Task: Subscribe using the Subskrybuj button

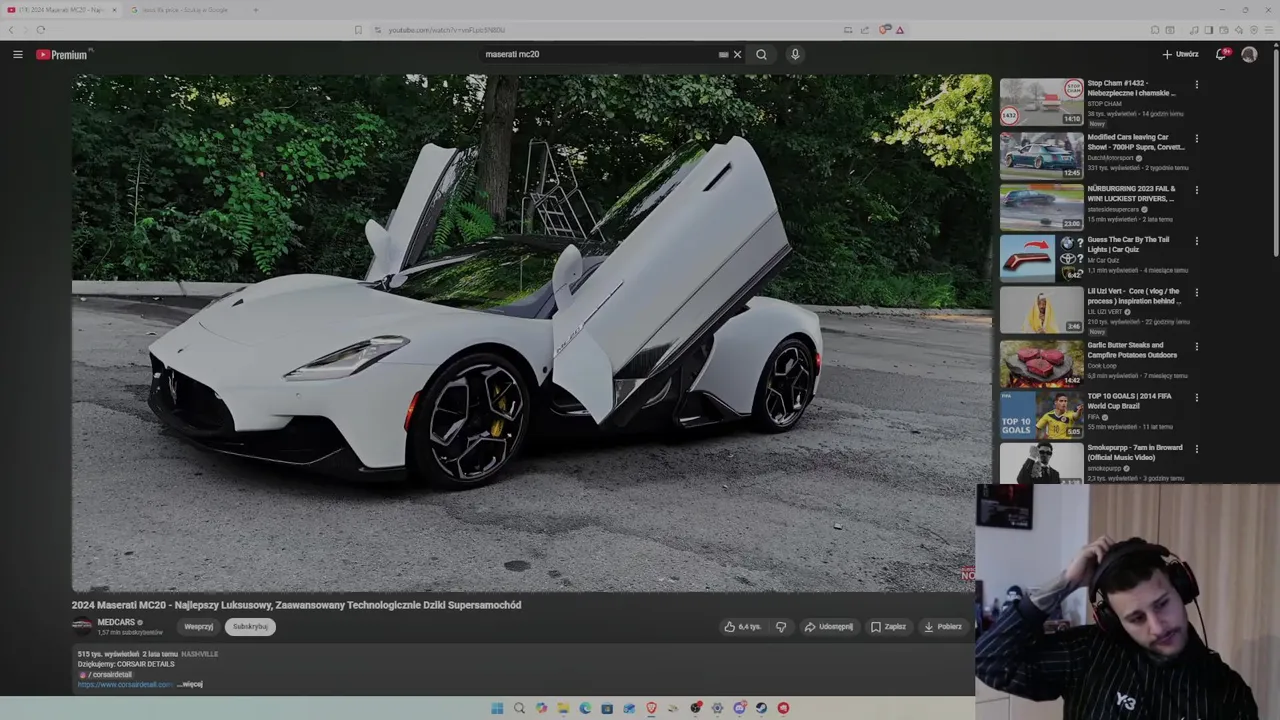Action: coord(250,627)
